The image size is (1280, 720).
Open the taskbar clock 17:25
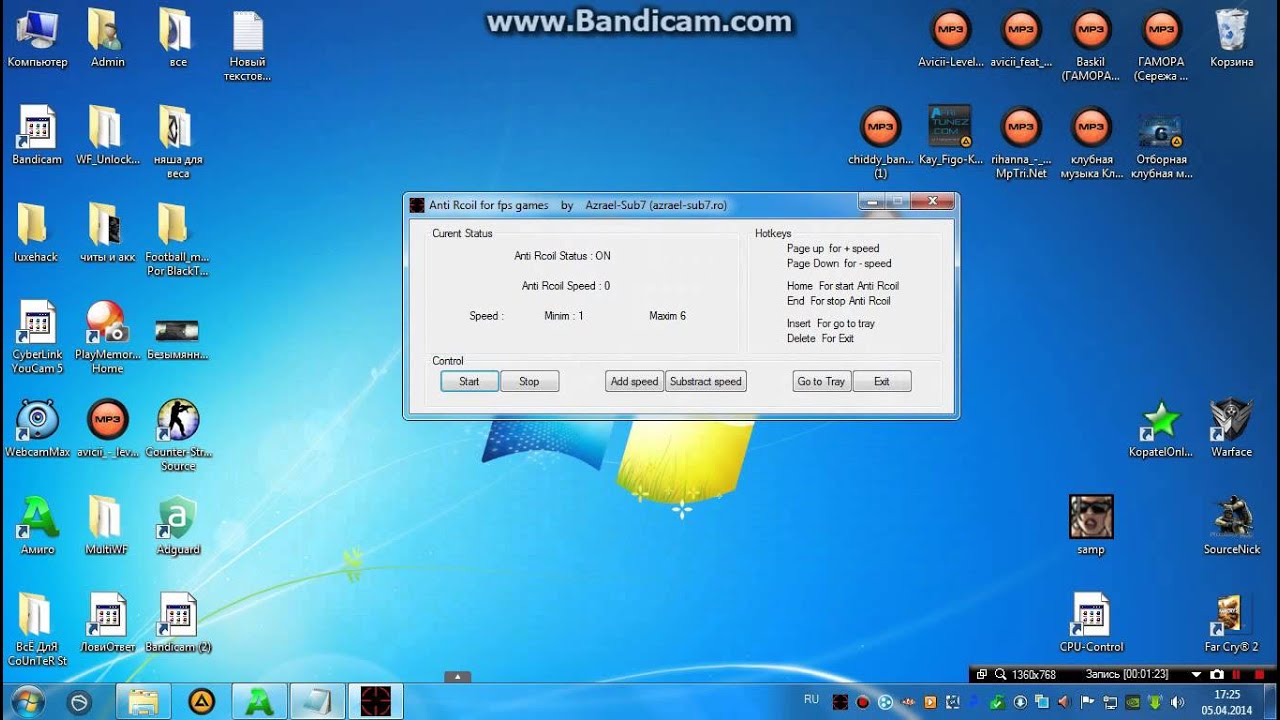(1226, 702)
